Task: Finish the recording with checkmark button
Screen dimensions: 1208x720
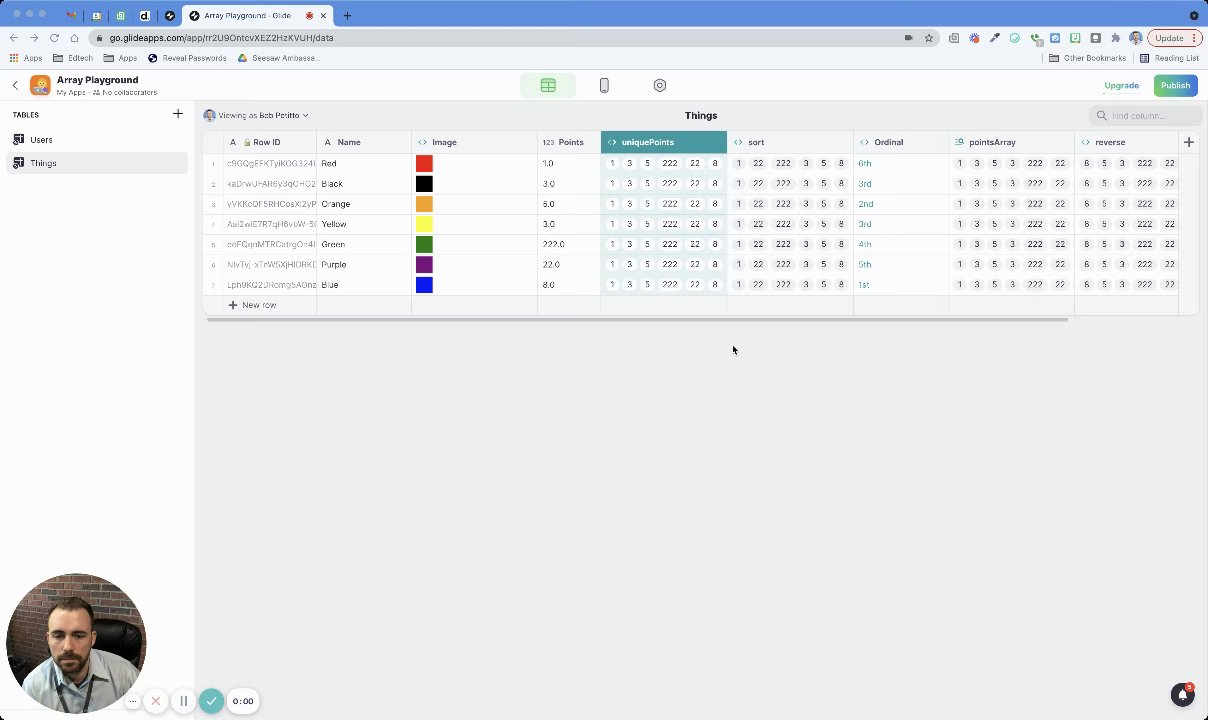Action: 211,701
